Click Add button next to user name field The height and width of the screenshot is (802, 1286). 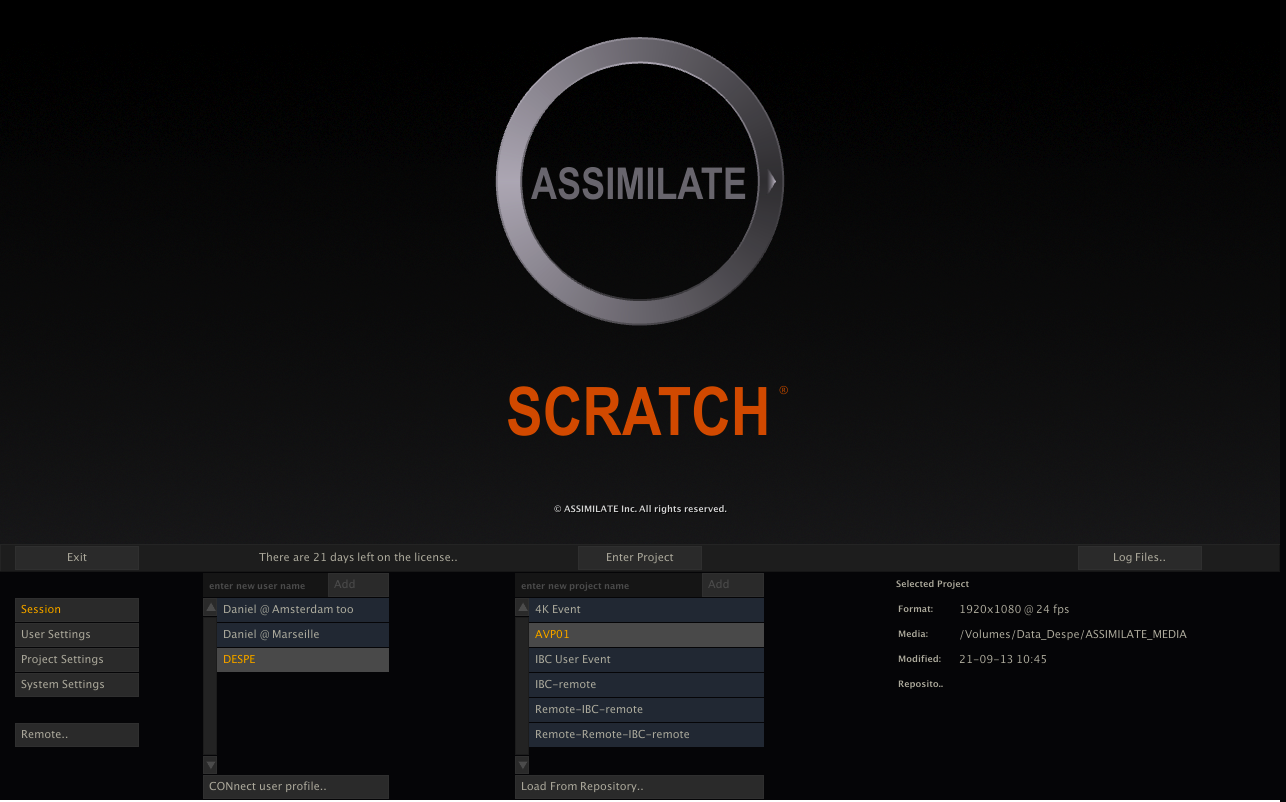click(358, 584)
